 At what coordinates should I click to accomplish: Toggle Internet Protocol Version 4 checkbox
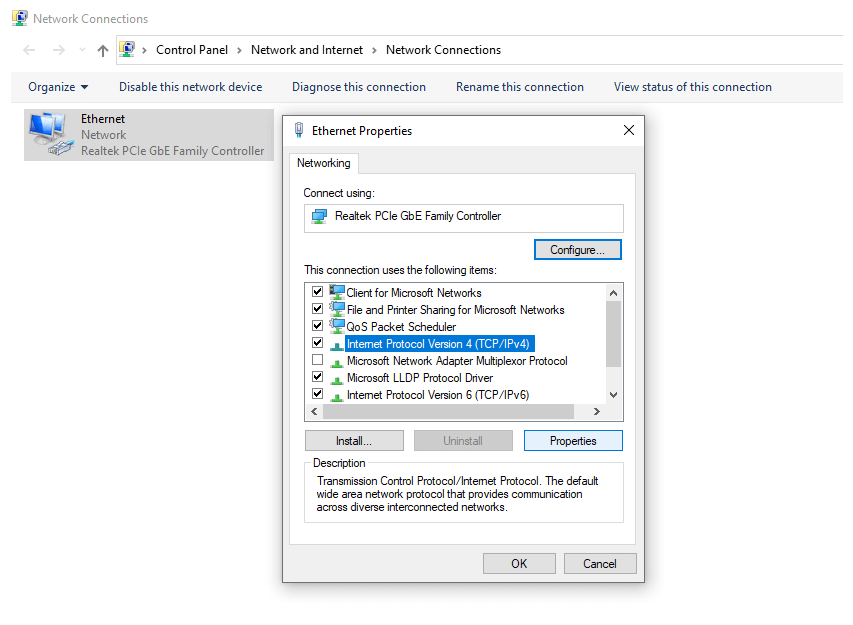[318, 343]
